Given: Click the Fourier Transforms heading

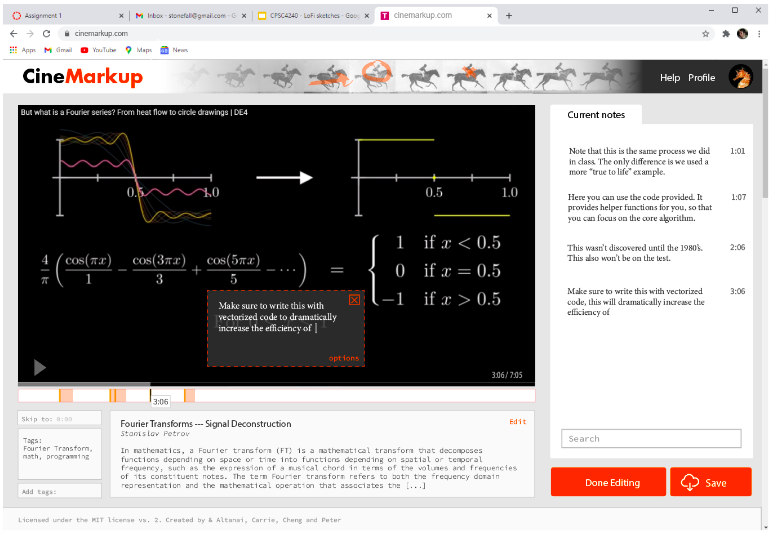Looking at the screenshot, I should tap(206, 423).
